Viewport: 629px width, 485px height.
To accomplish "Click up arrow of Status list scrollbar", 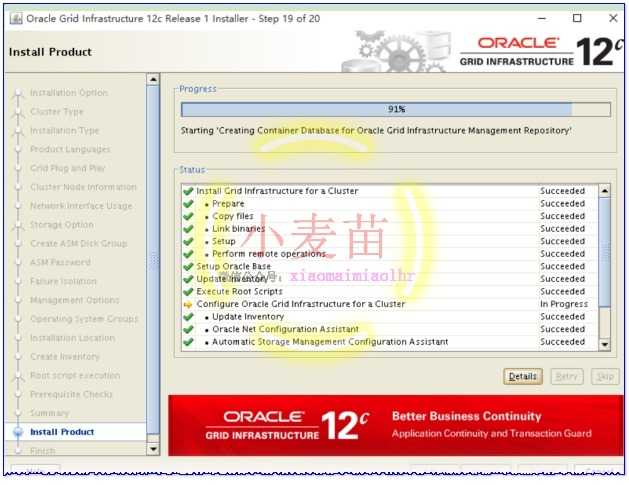I will 605,191.
